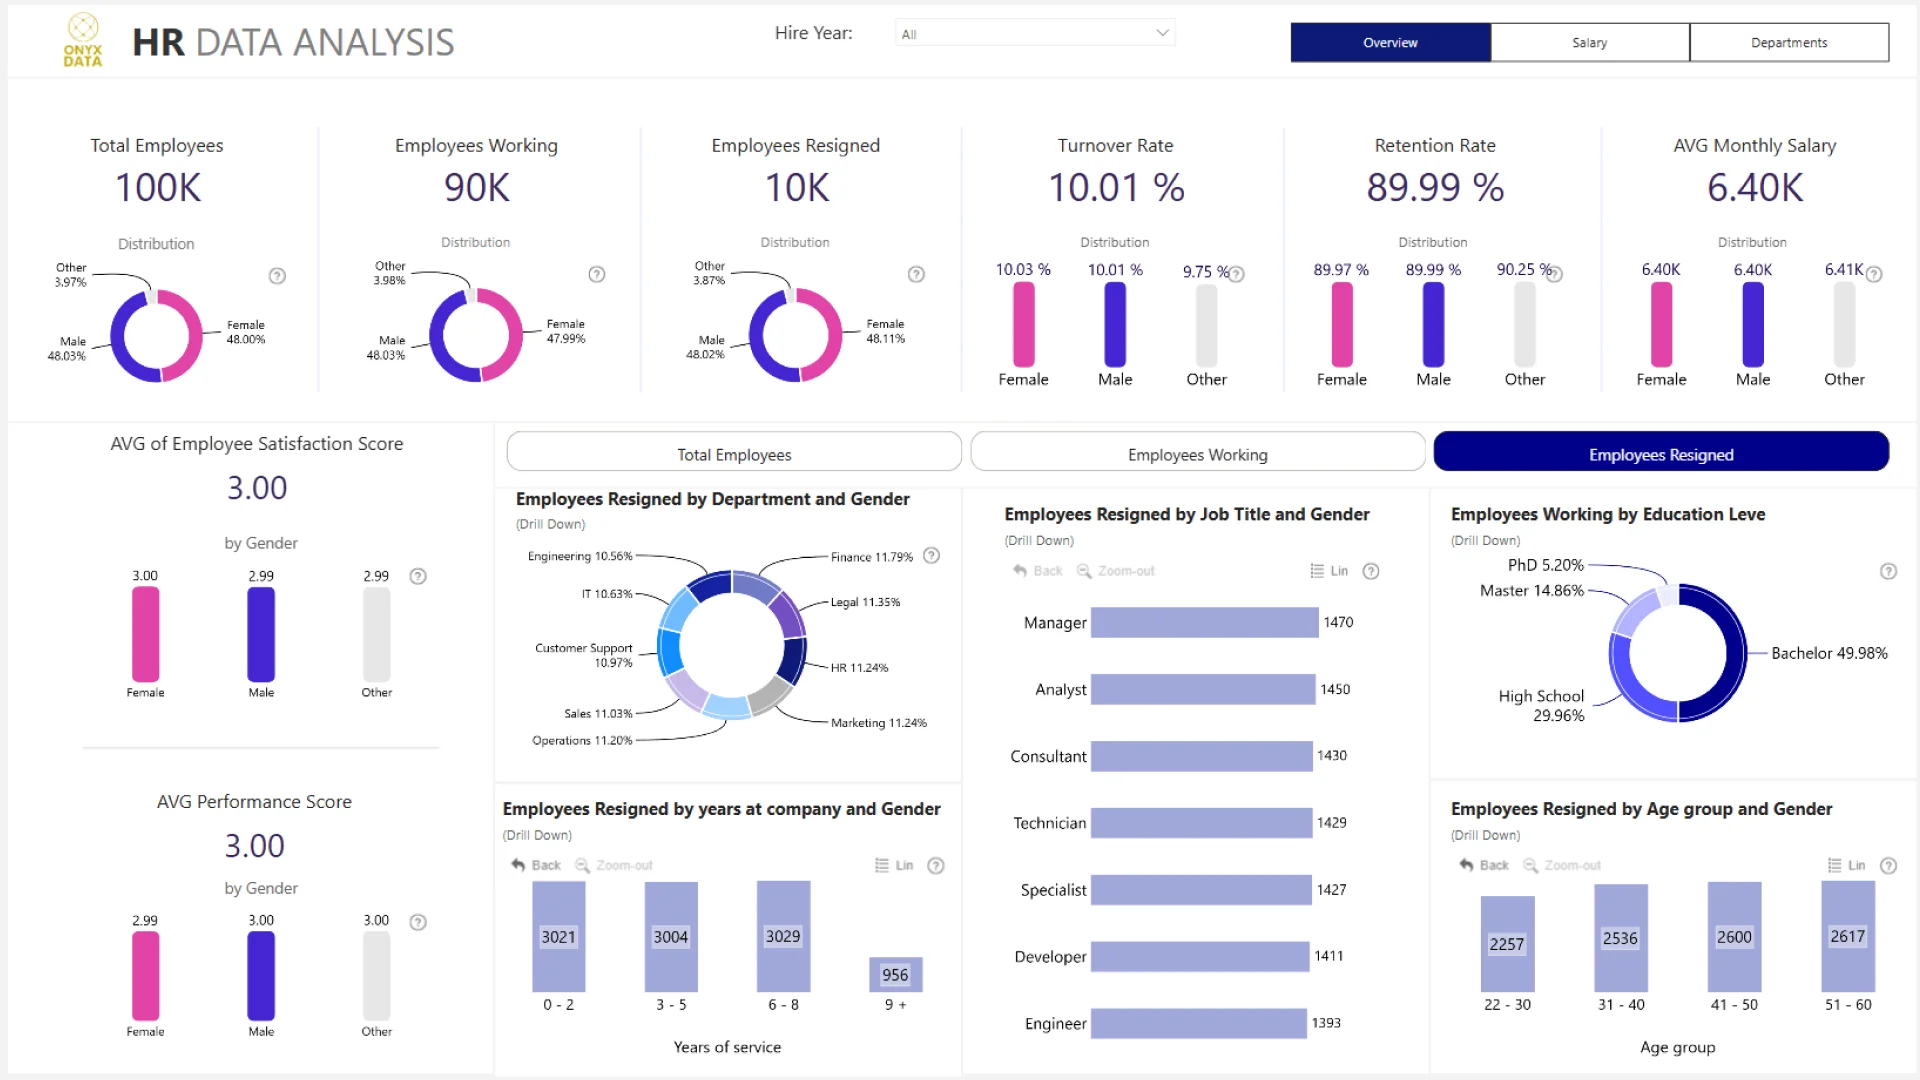Screen dimensions: 1920x1080
Task: Select the Technician bar with 1429
Action: 1201,823
